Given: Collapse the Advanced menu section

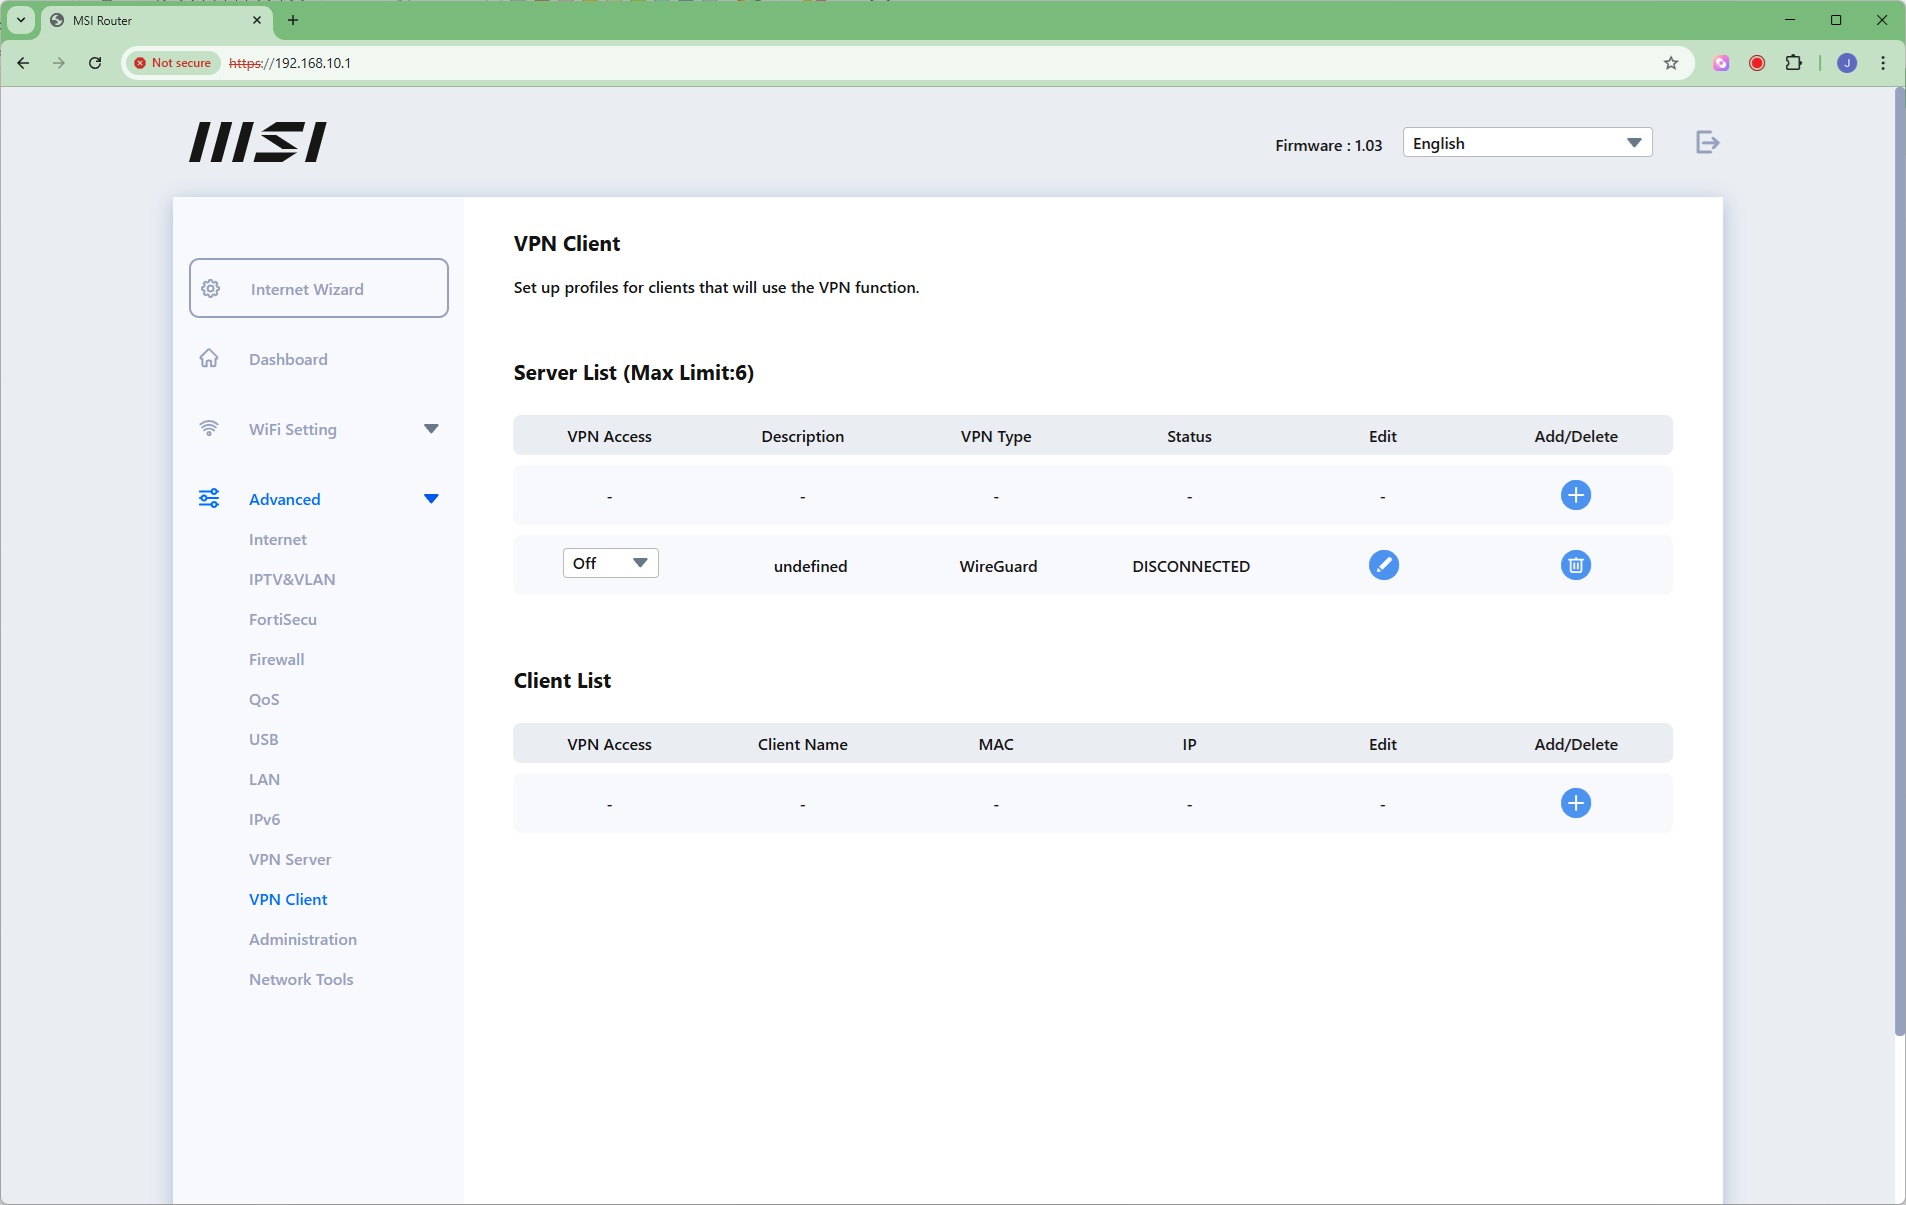Looking at the screenshot, I should point(431,499).
